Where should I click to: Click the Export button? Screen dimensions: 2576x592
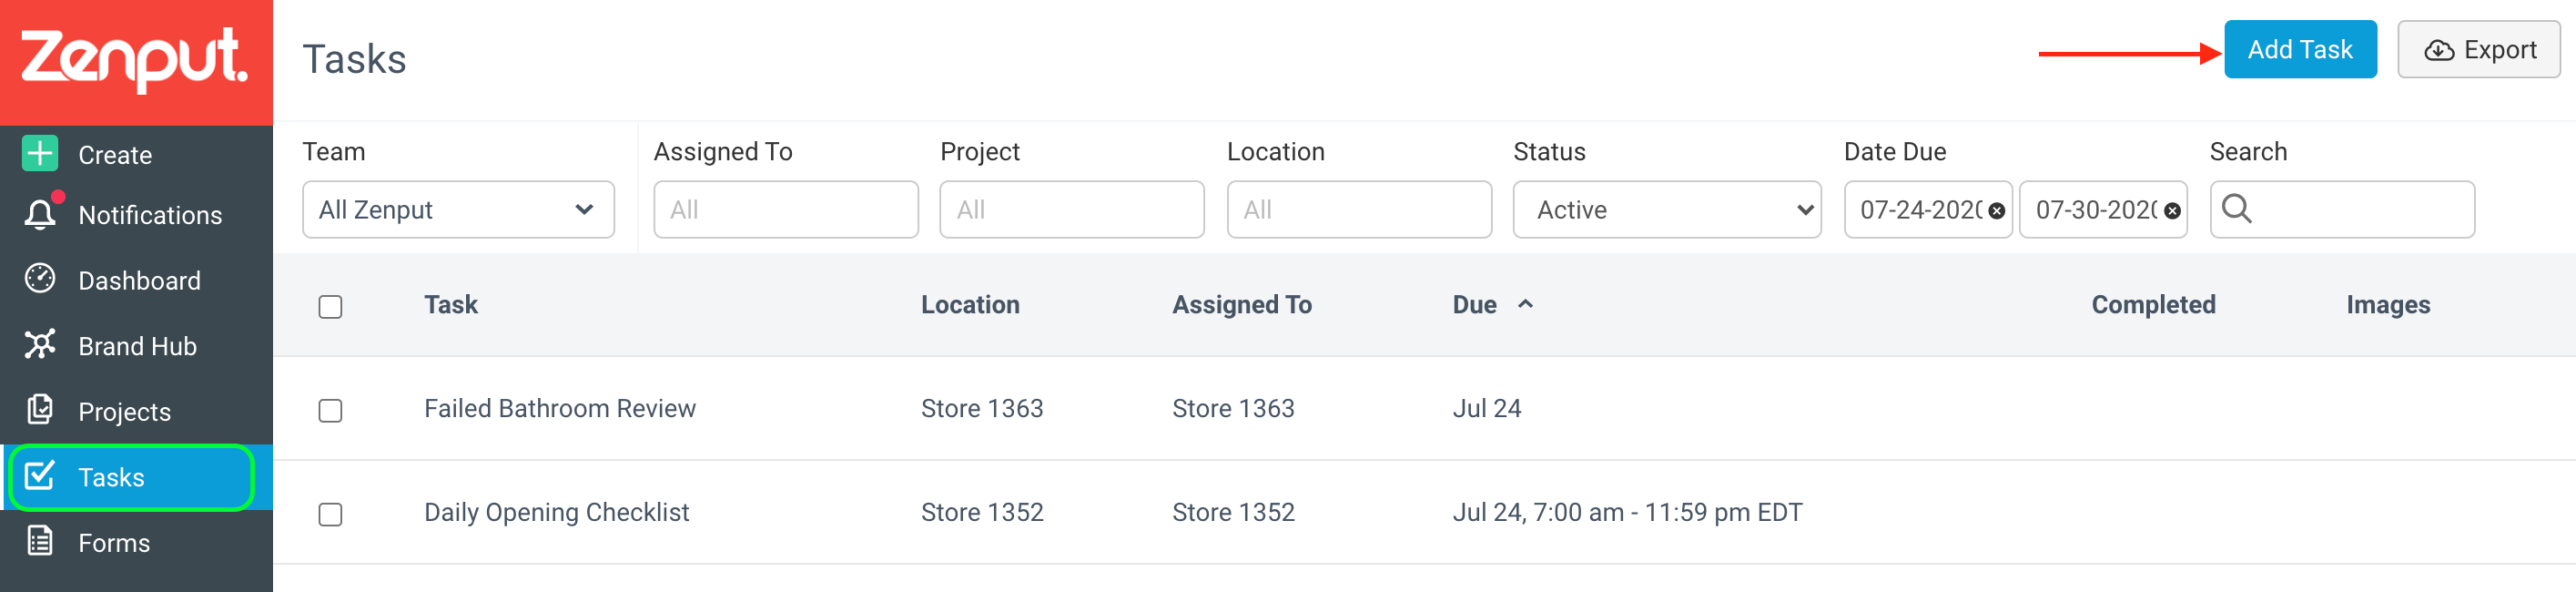pos(2479,49)
